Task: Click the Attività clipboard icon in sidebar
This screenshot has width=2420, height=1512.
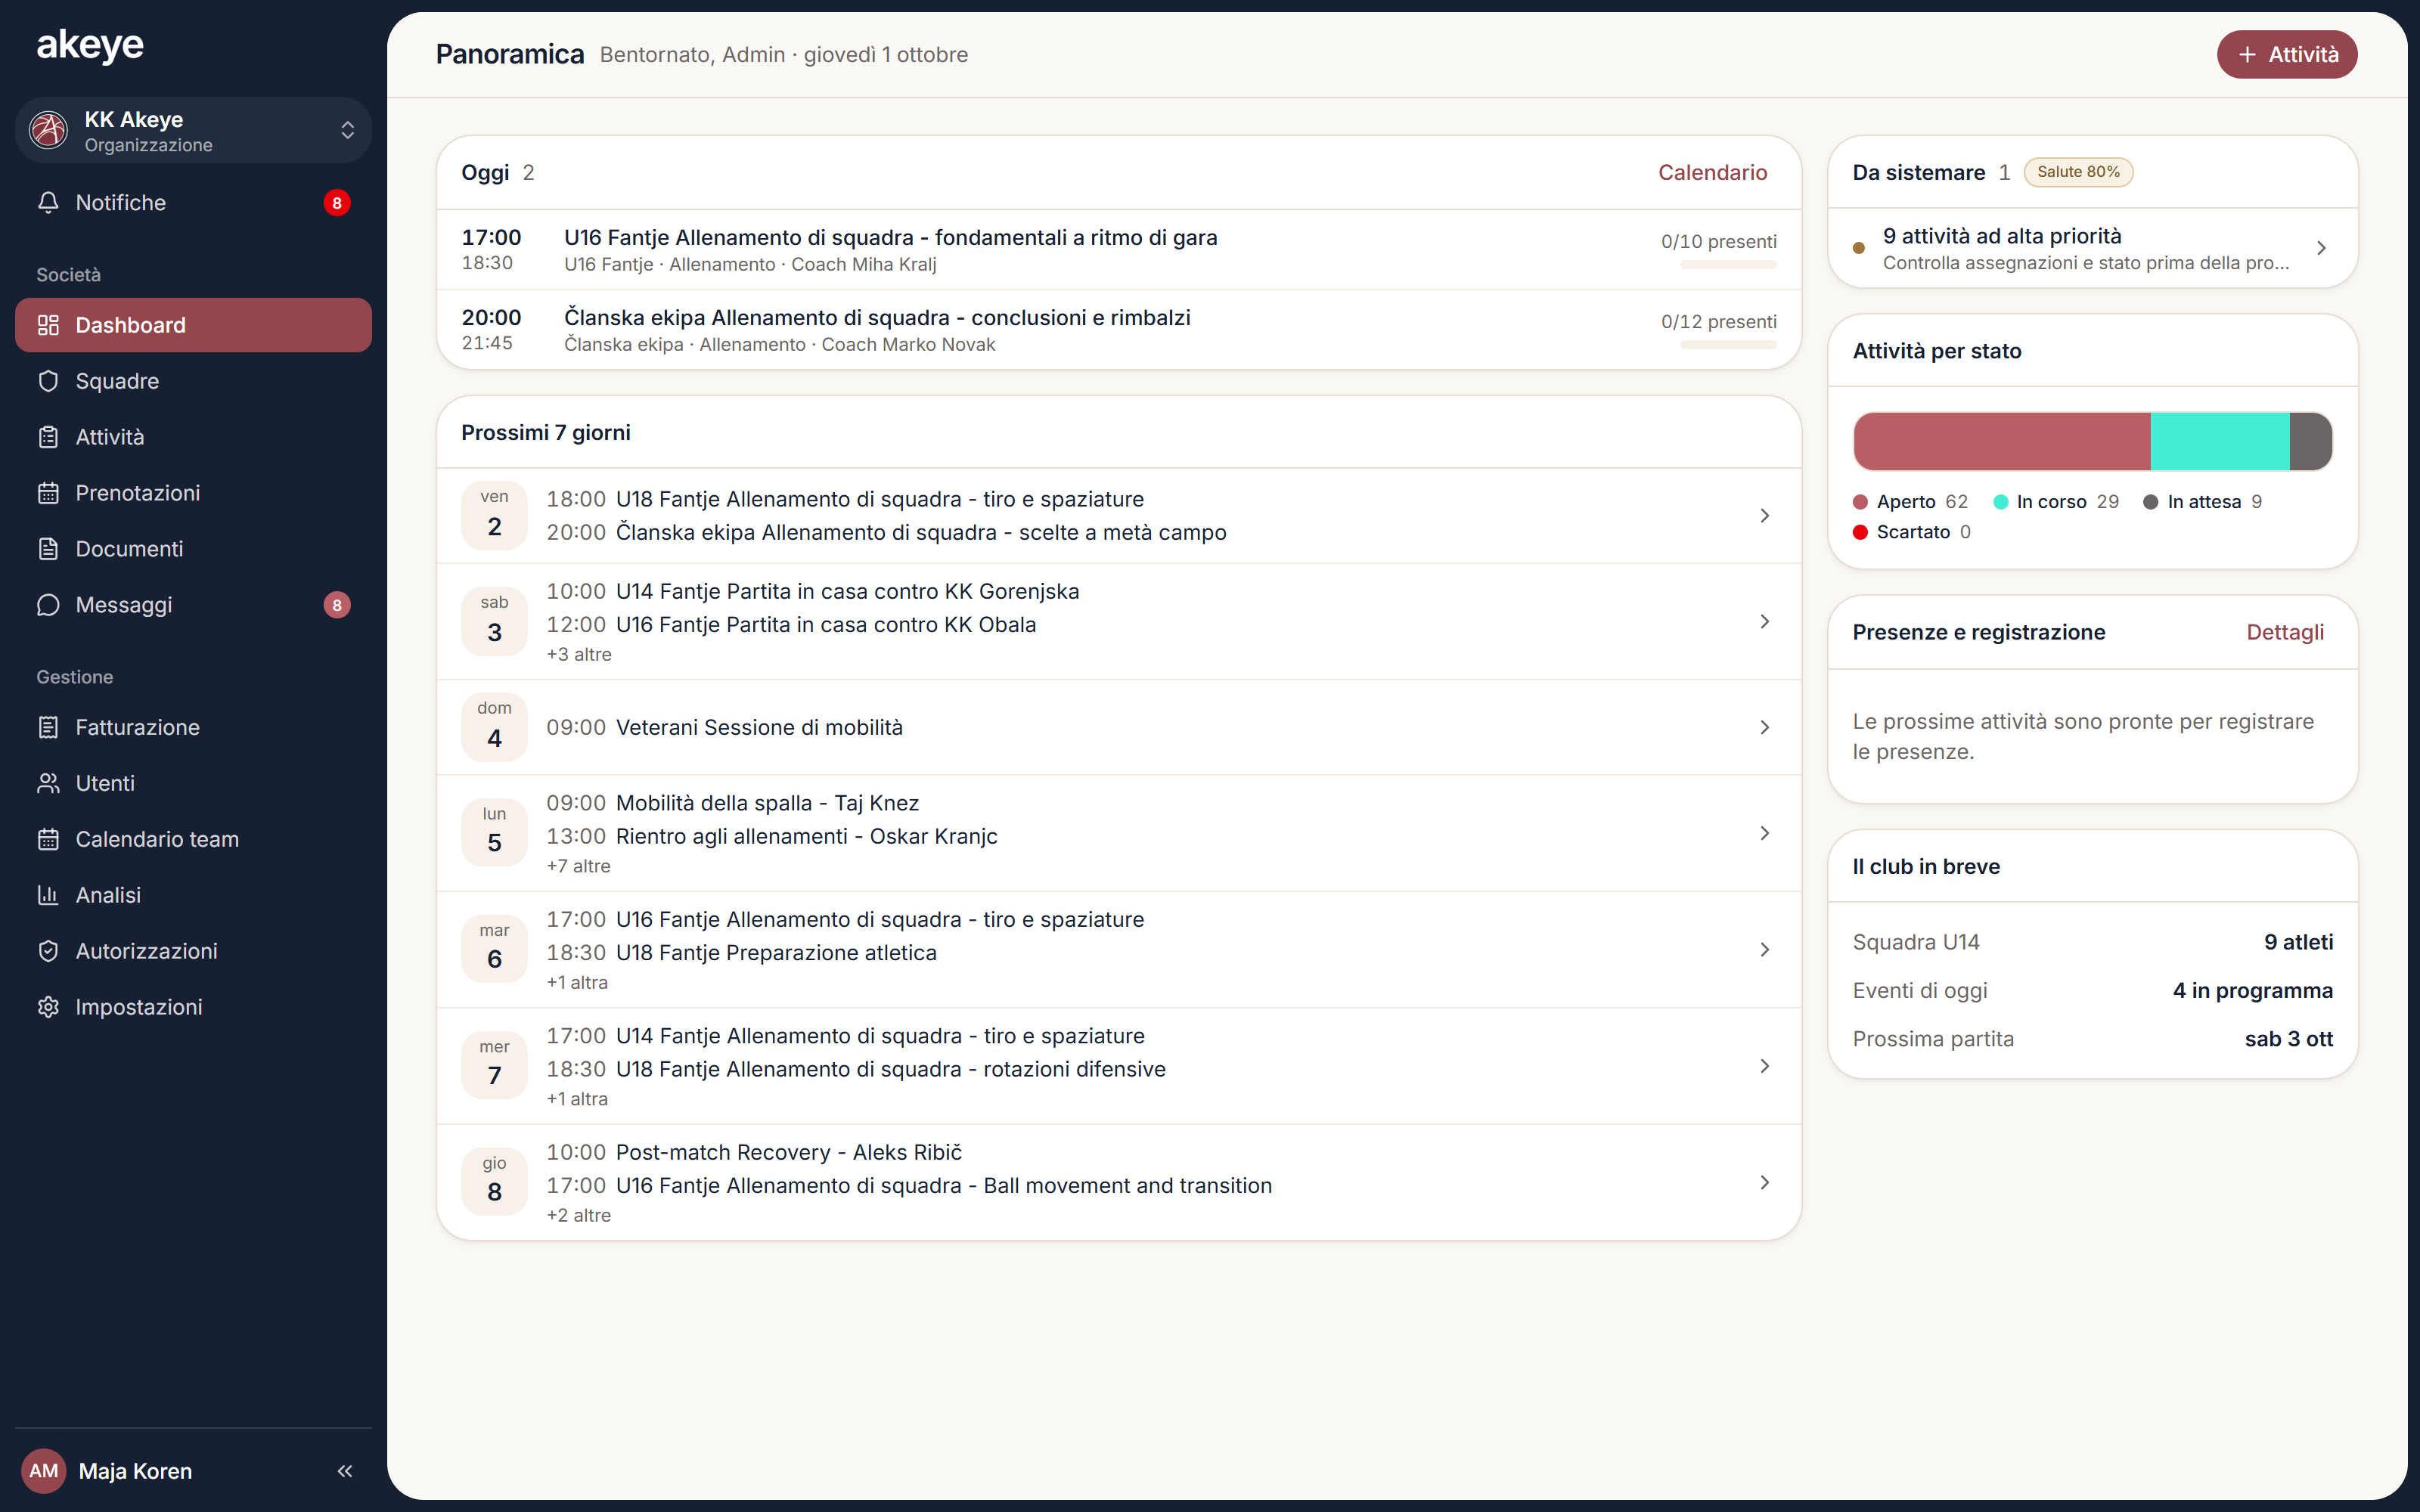Action: coord(48,437)
